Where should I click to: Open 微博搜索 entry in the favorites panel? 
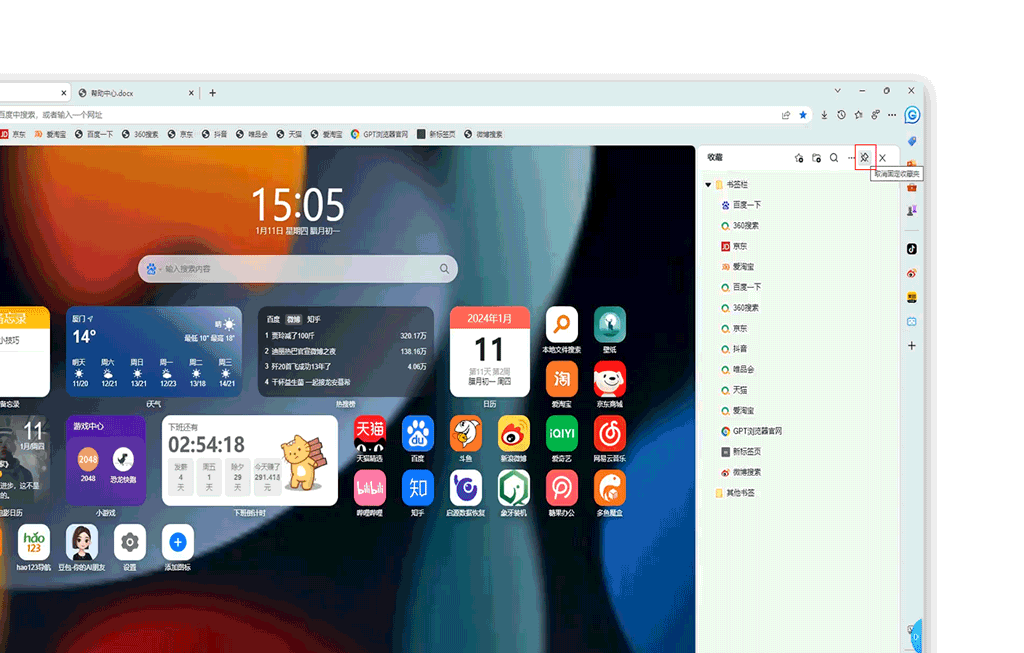(x=741, y=472)
